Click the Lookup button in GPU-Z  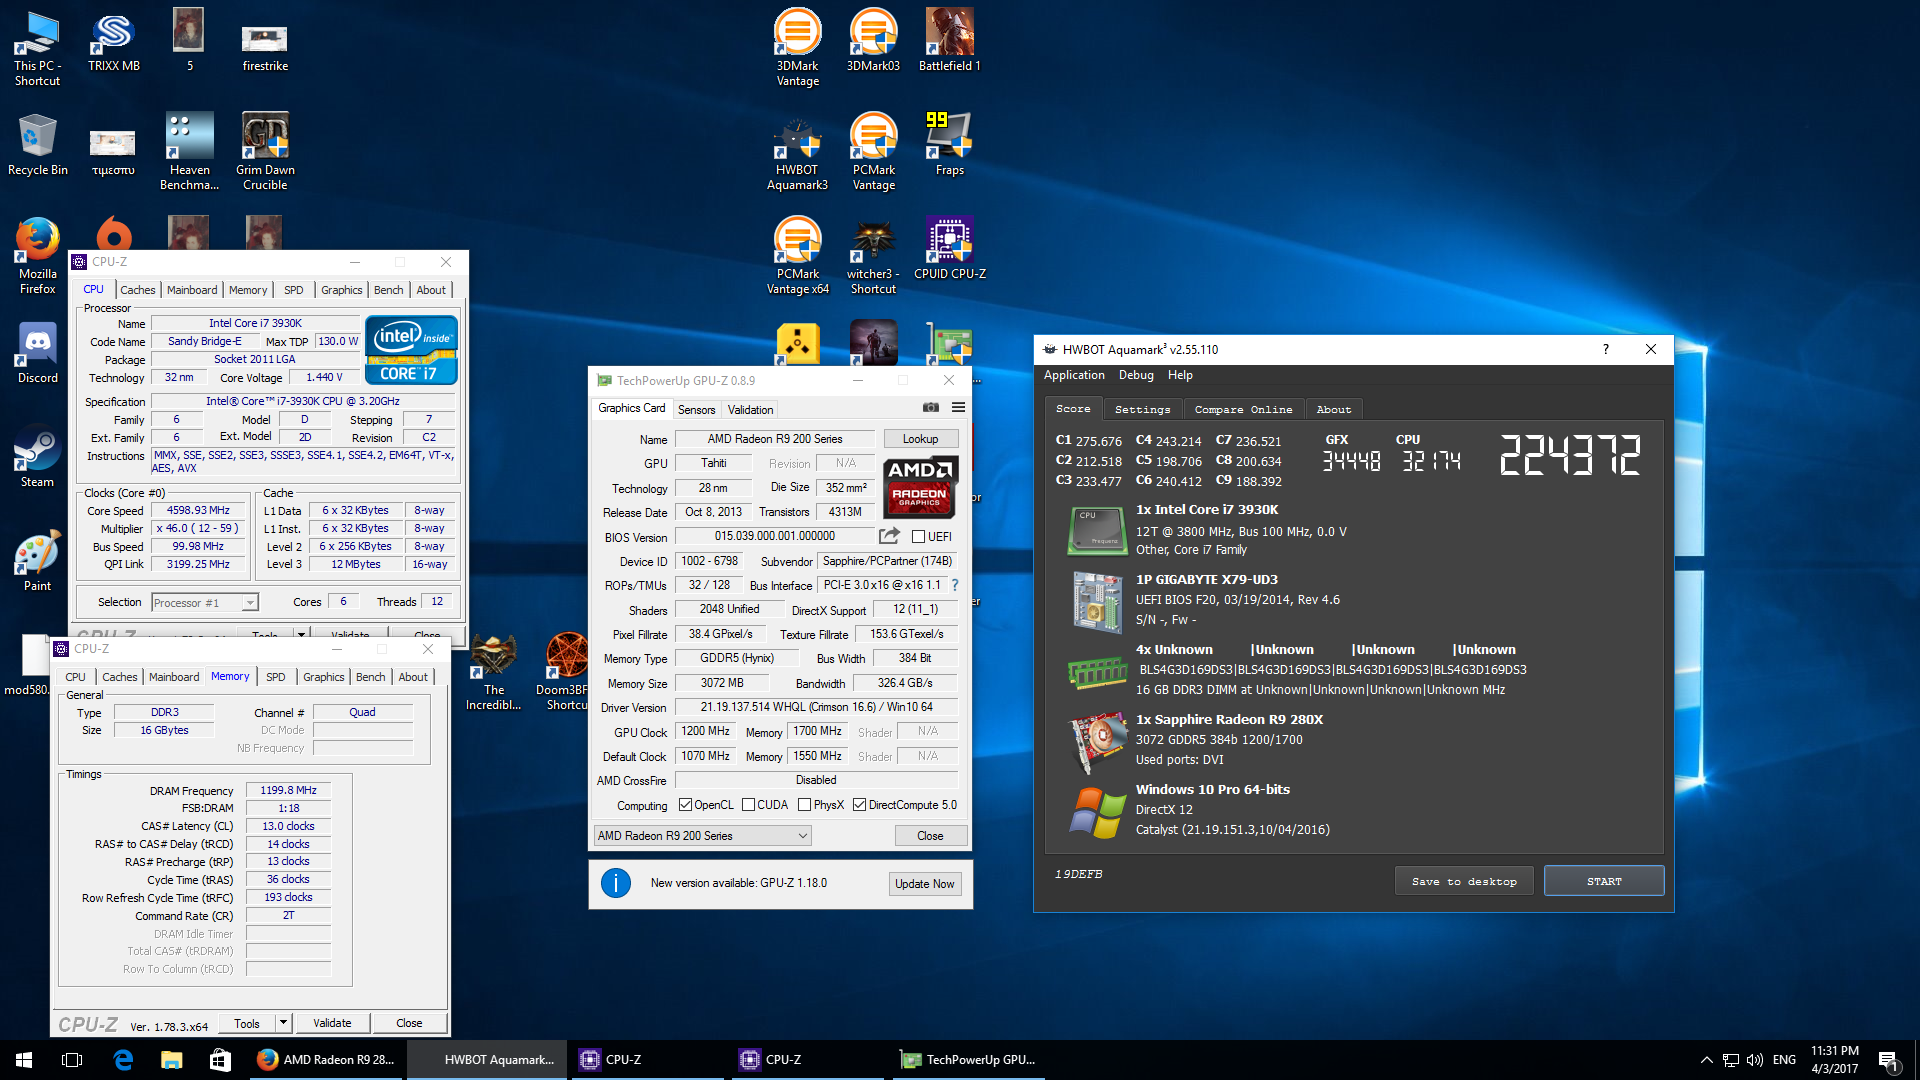(x=920, y=439)
